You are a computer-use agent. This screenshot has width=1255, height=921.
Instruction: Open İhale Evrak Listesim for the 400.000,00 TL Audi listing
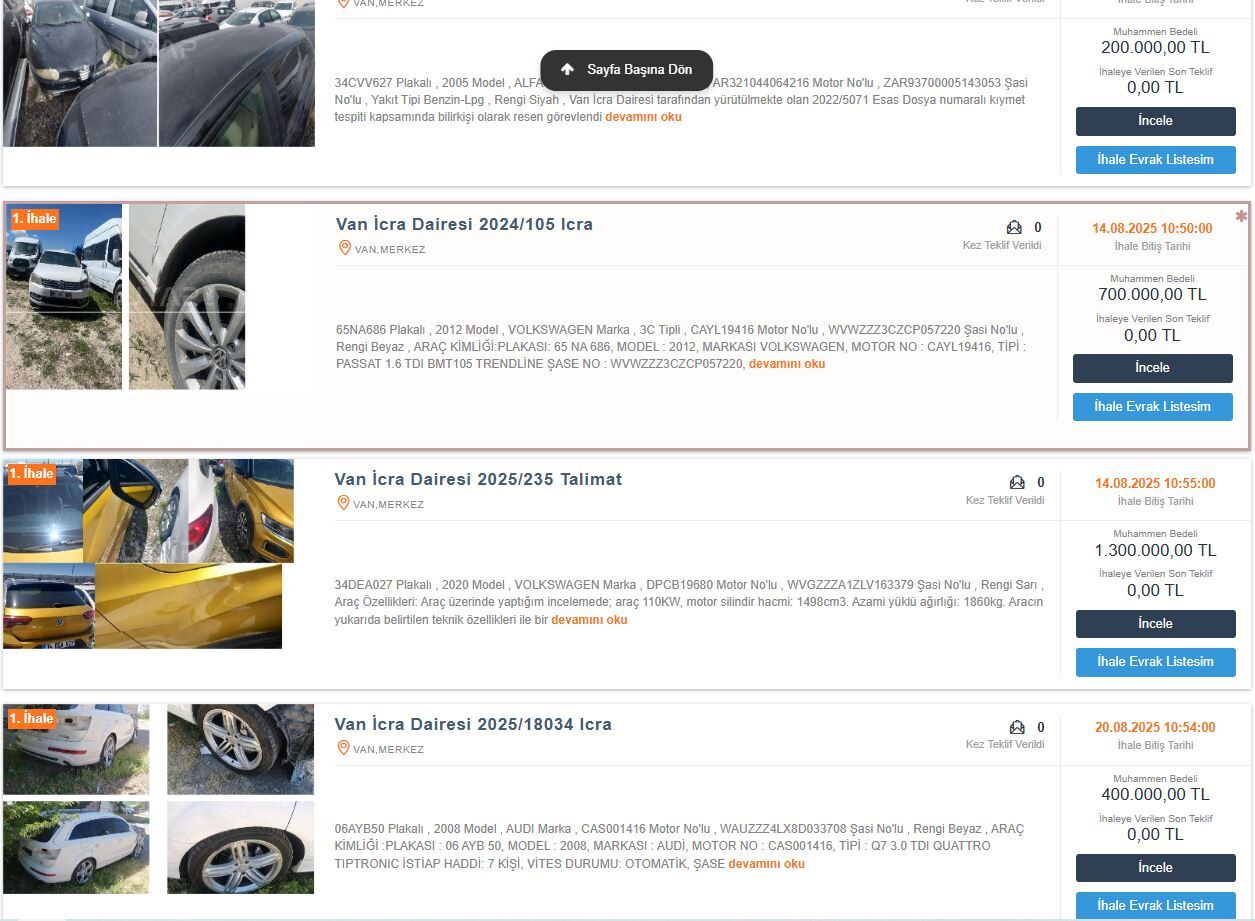[x=1155, y=906]
